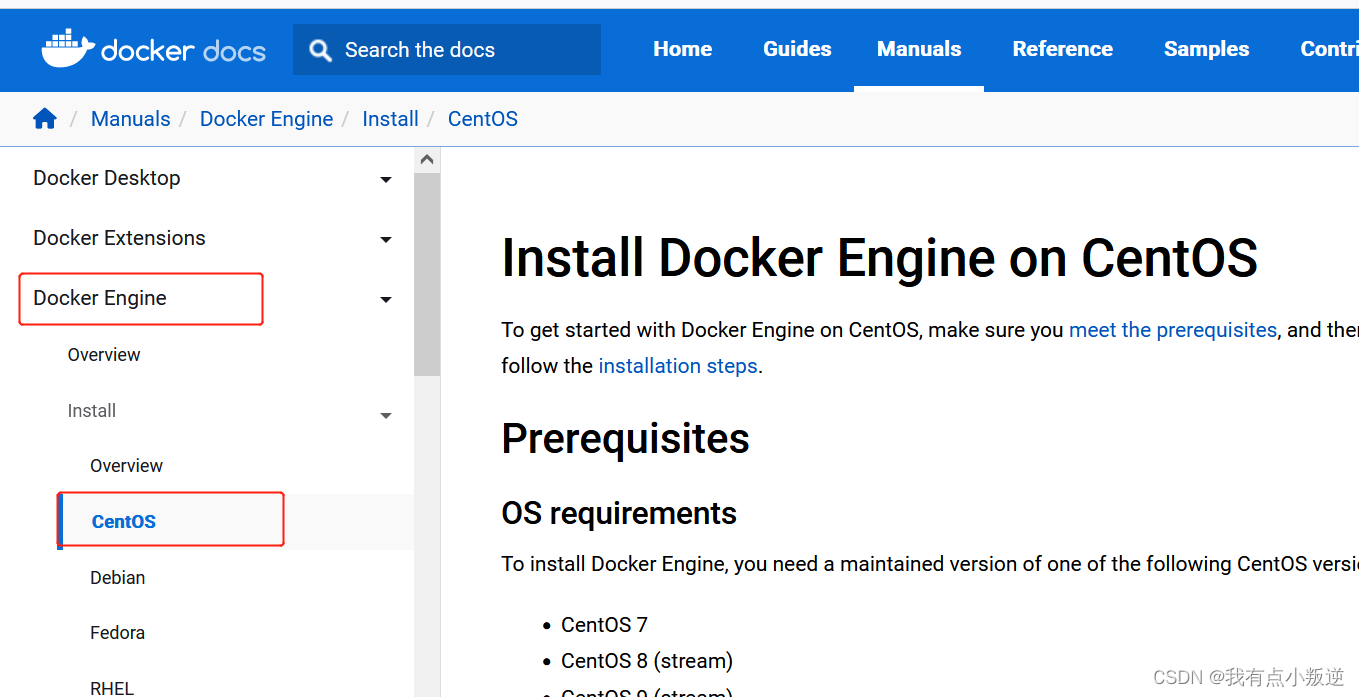
Task: Go to Manuals breadcrumb link
Action: [131, 119]
